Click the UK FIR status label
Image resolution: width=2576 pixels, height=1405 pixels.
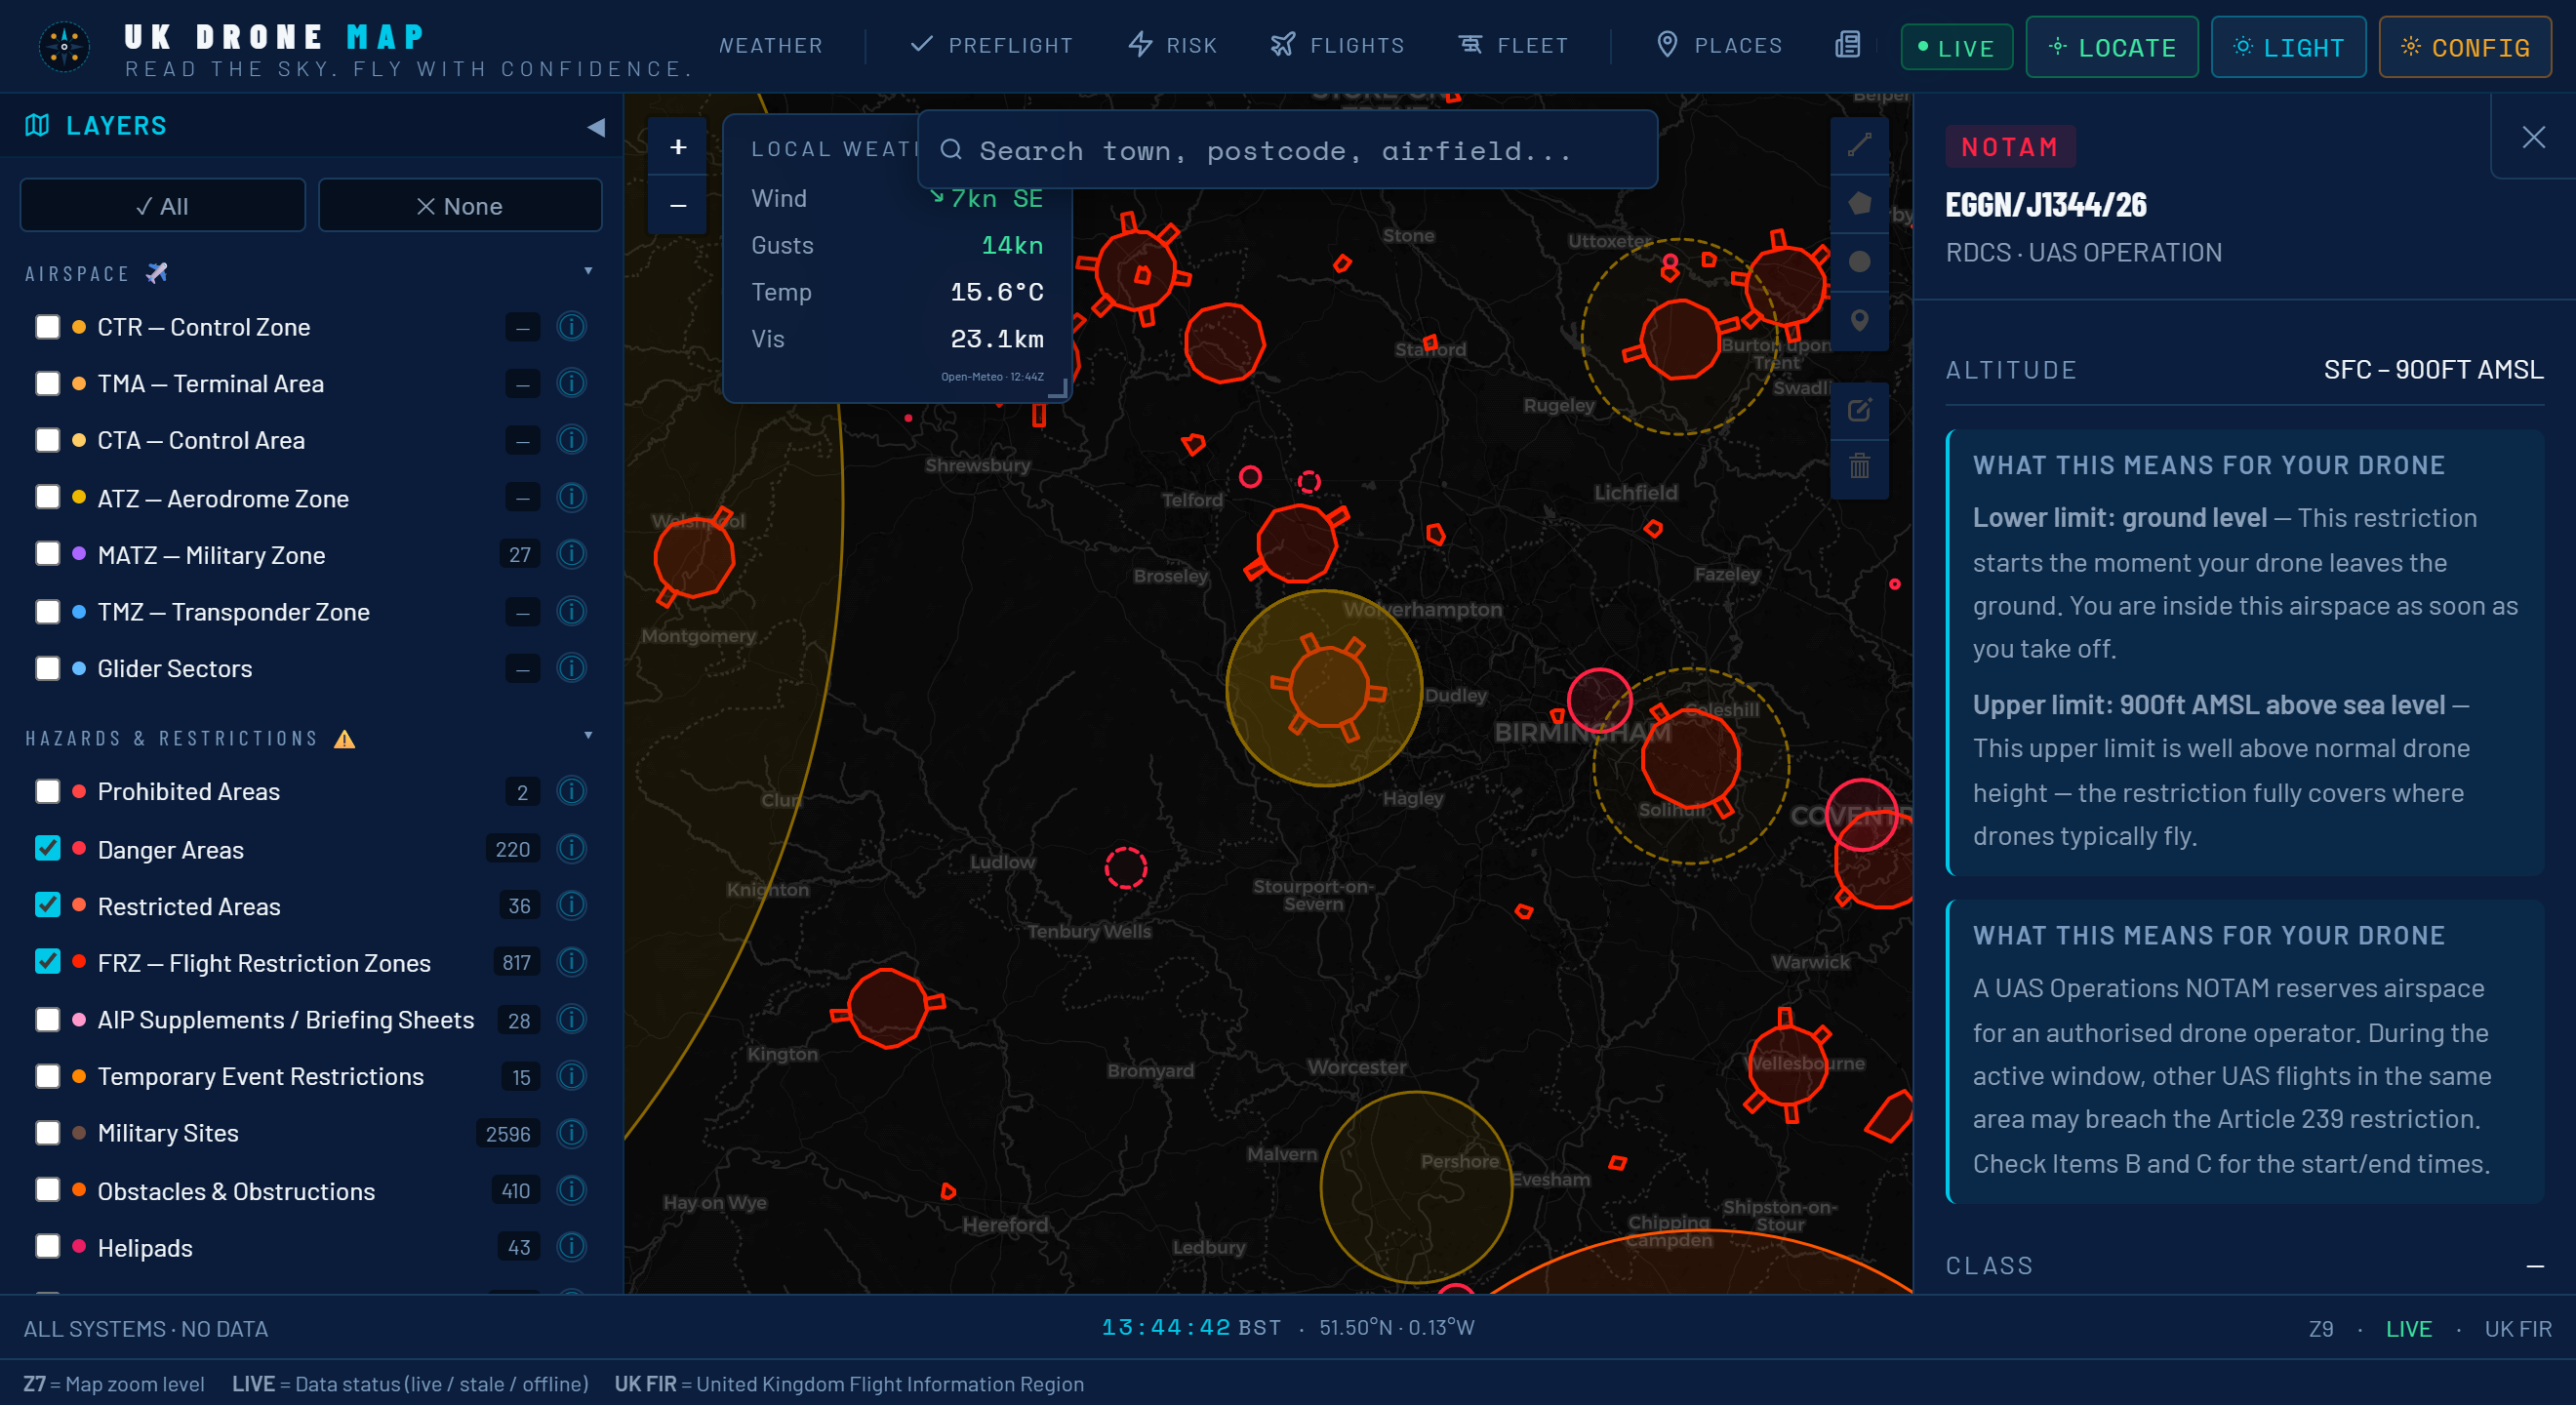click(x=2518, y=1329)
